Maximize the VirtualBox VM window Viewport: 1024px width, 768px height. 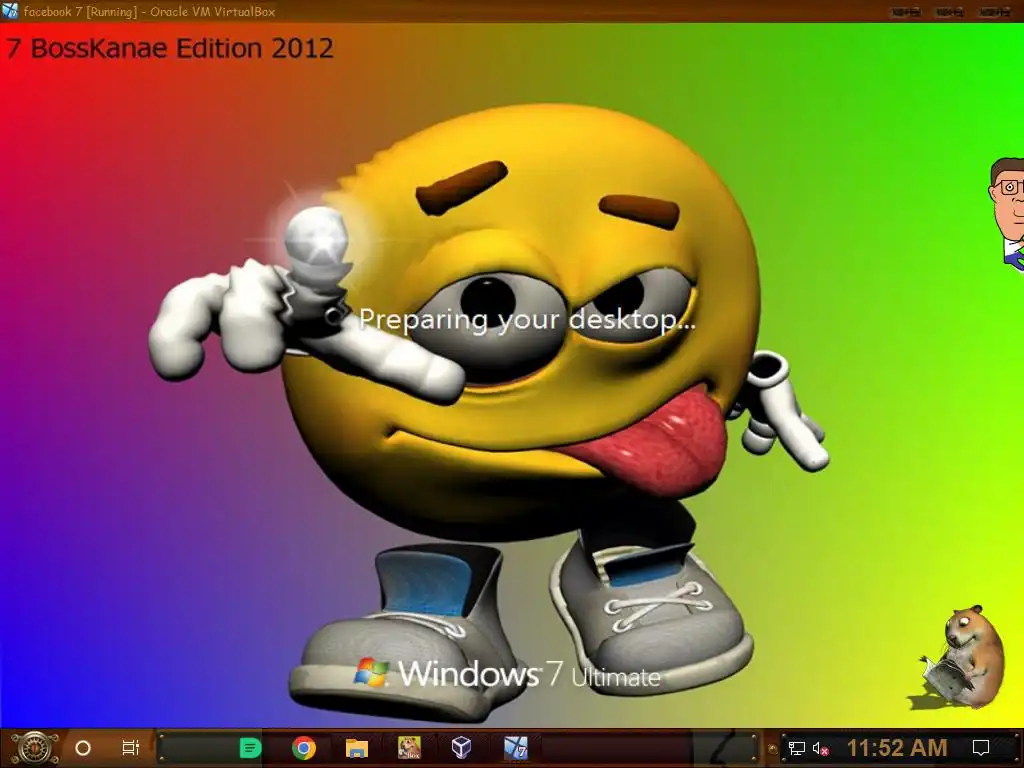950,12
